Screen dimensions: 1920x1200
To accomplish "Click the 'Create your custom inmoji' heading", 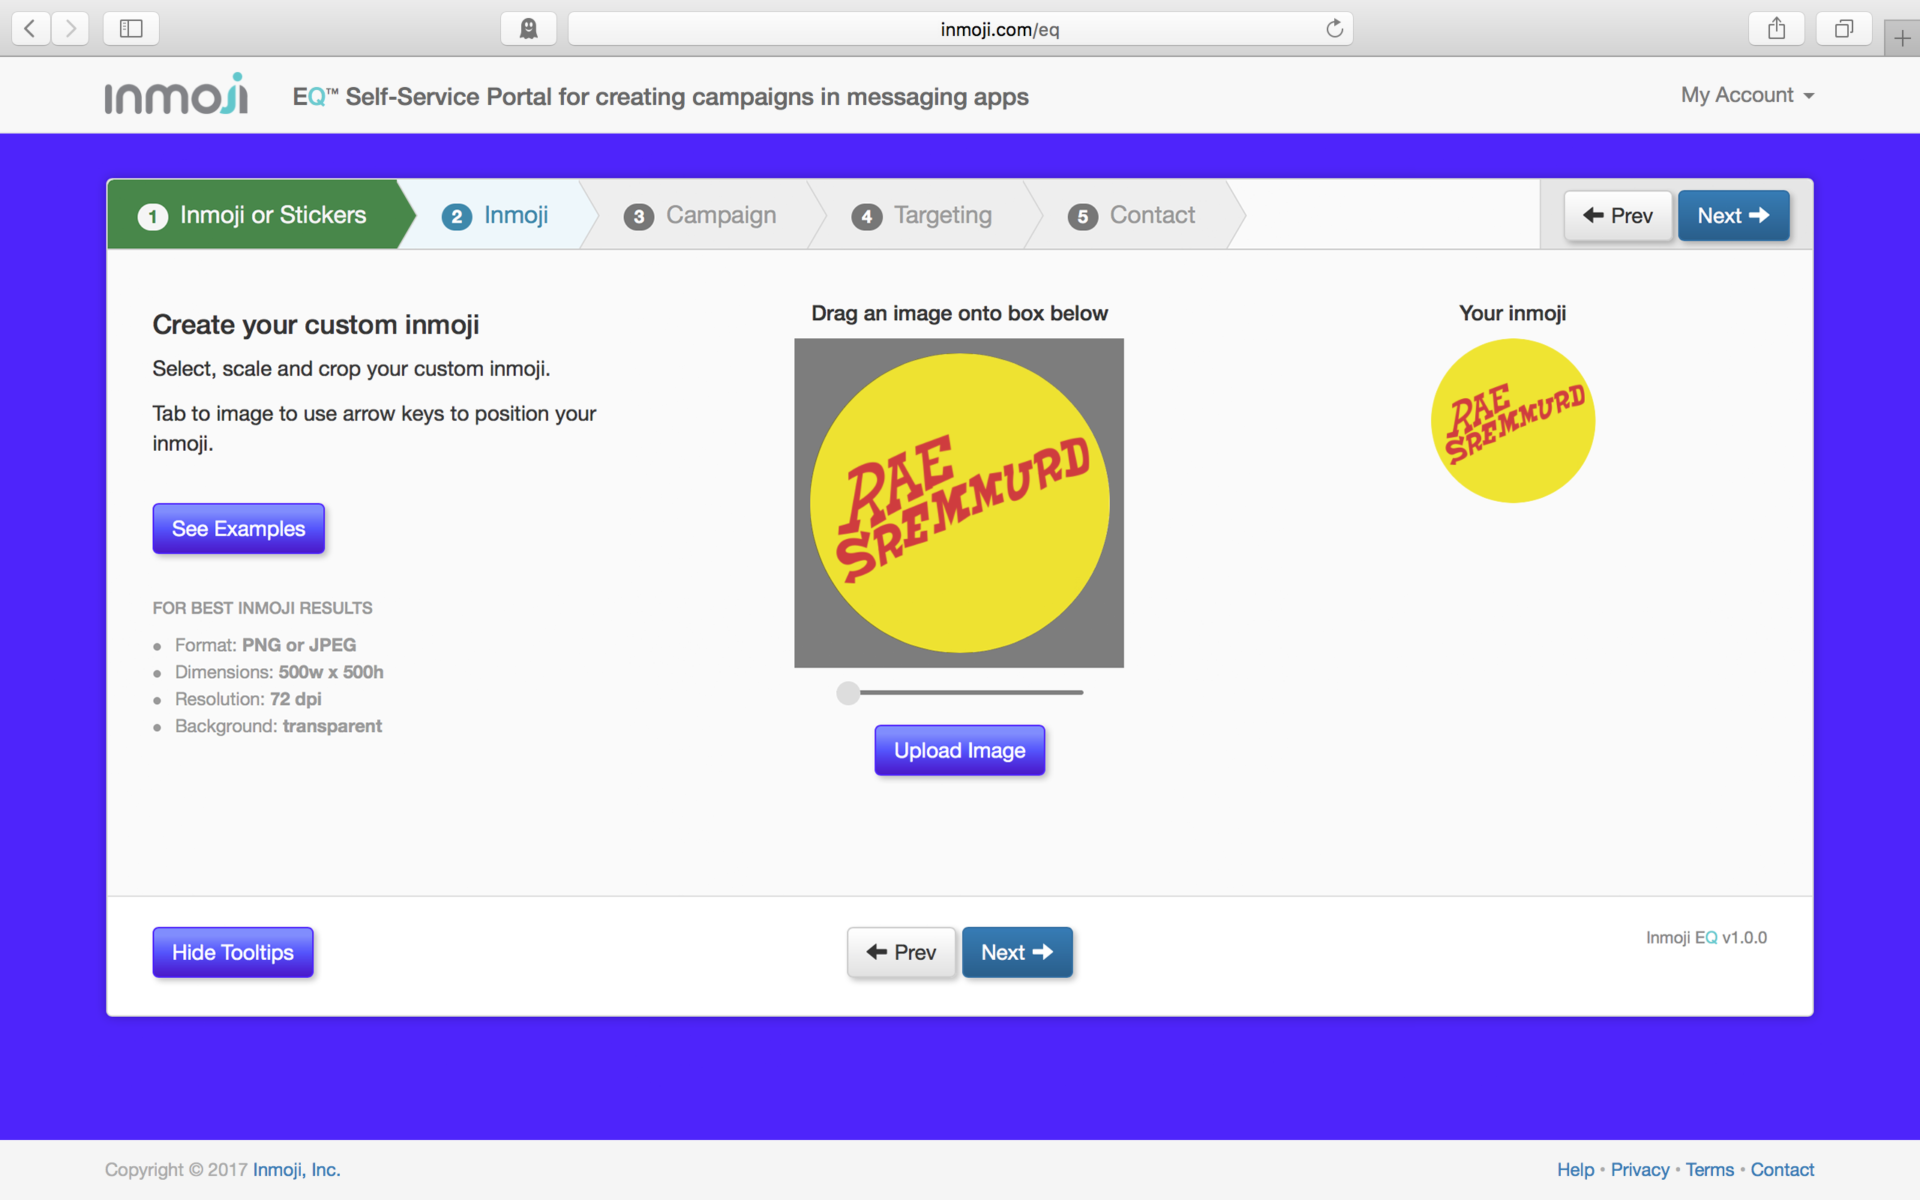I will (x=316, y=325).
